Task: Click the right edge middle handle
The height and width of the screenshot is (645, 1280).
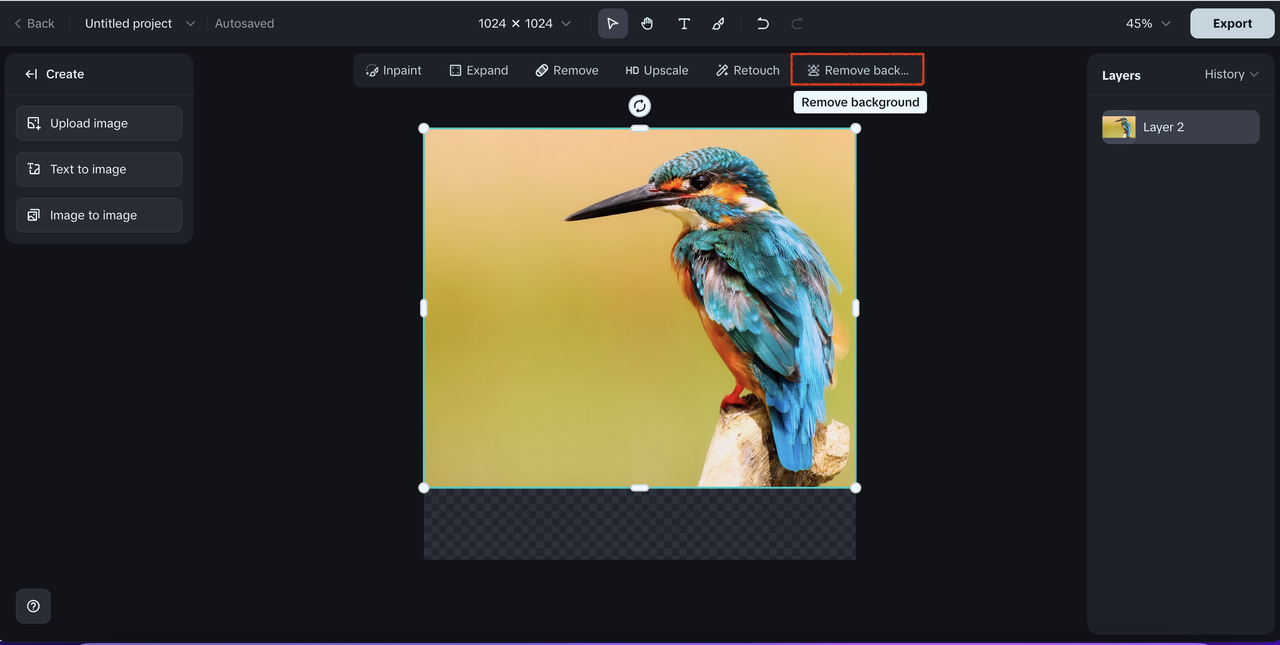Action: point(855,308)
